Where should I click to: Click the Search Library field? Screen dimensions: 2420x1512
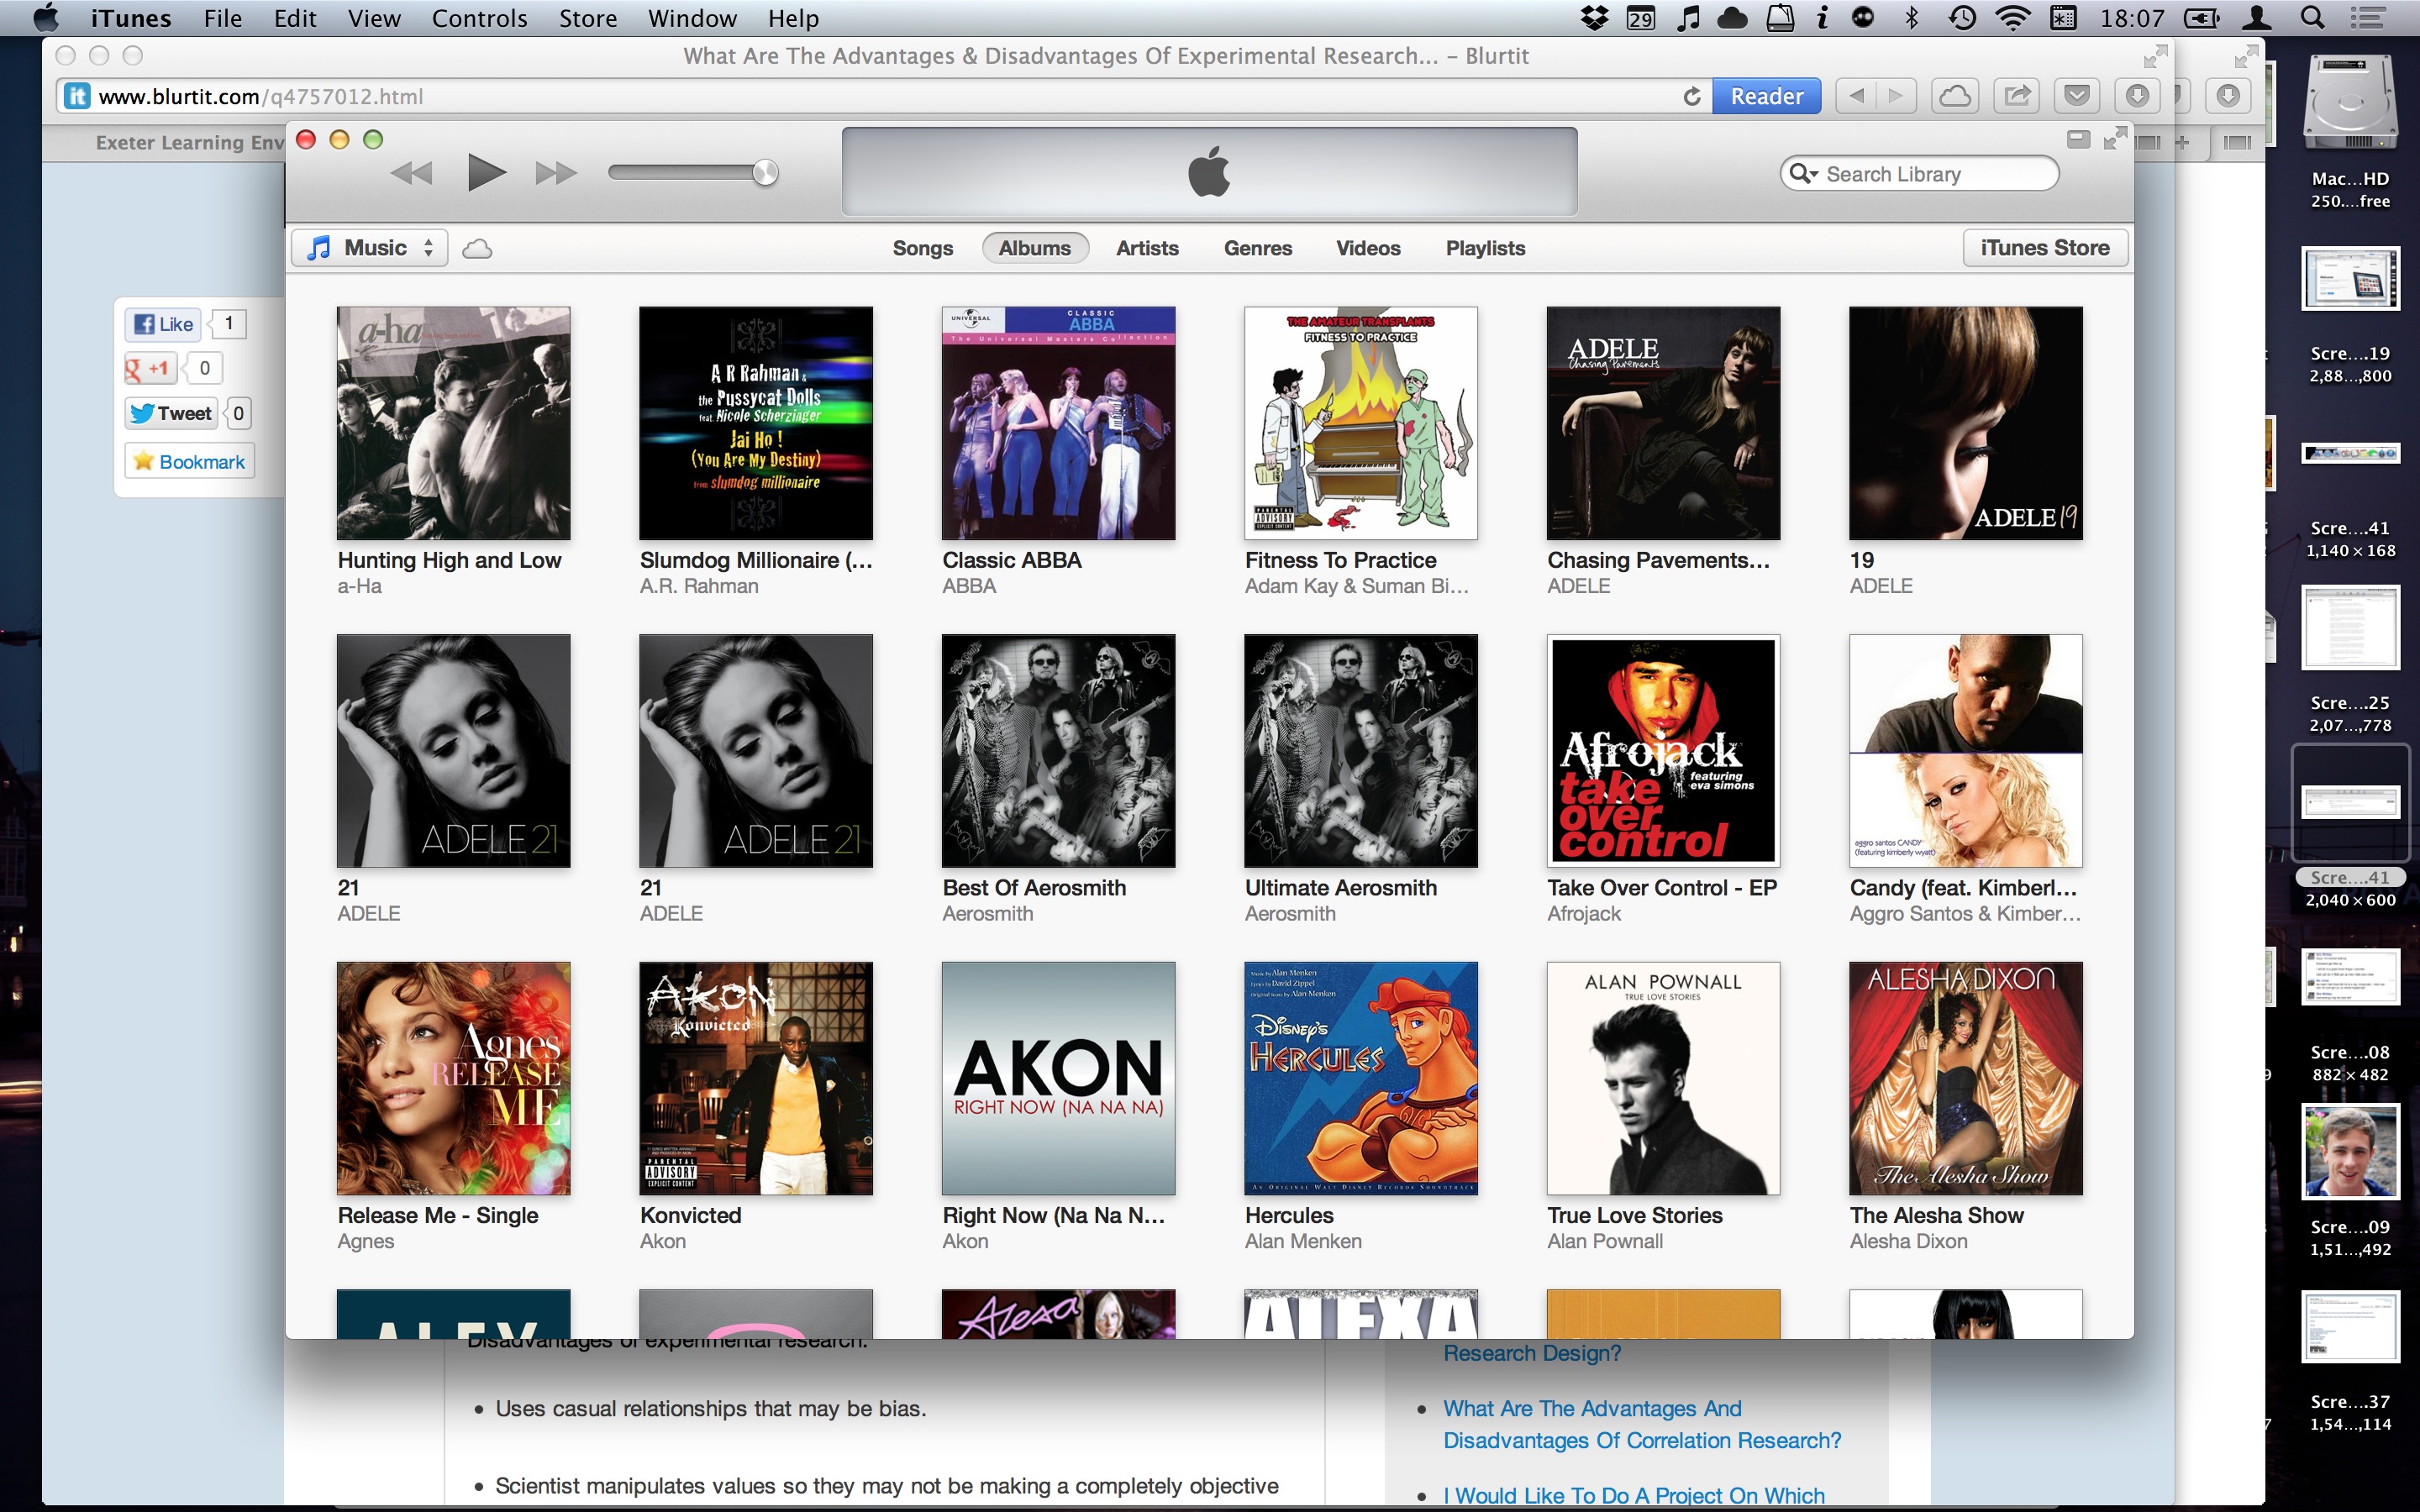click(1919, 174)
